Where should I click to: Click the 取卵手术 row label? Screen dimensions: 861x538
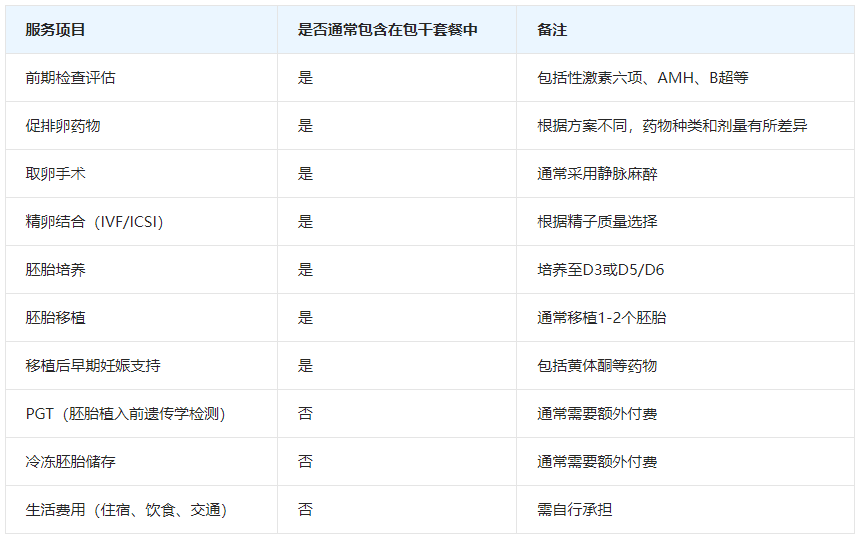55,174
